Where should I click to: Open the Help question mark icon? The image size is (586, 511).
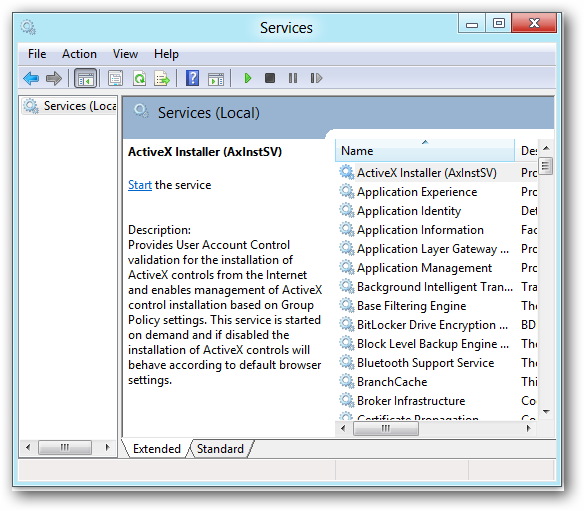(x=192, y=78)
